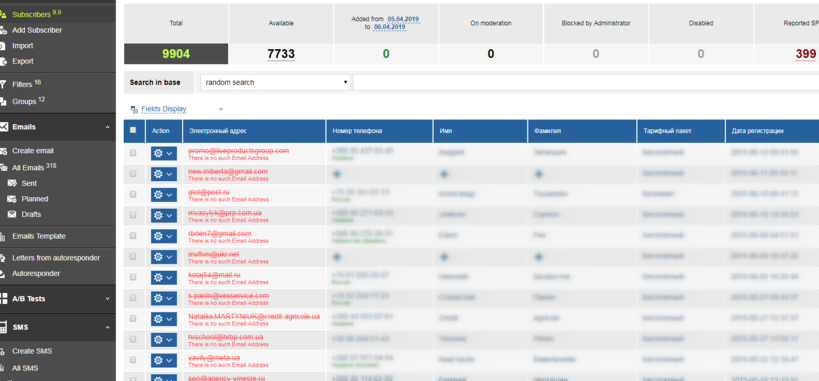Click the Filters funnel icon
The height and width of the screenshot is (381, 819).
pyautogui.click(x=3, y=84)
